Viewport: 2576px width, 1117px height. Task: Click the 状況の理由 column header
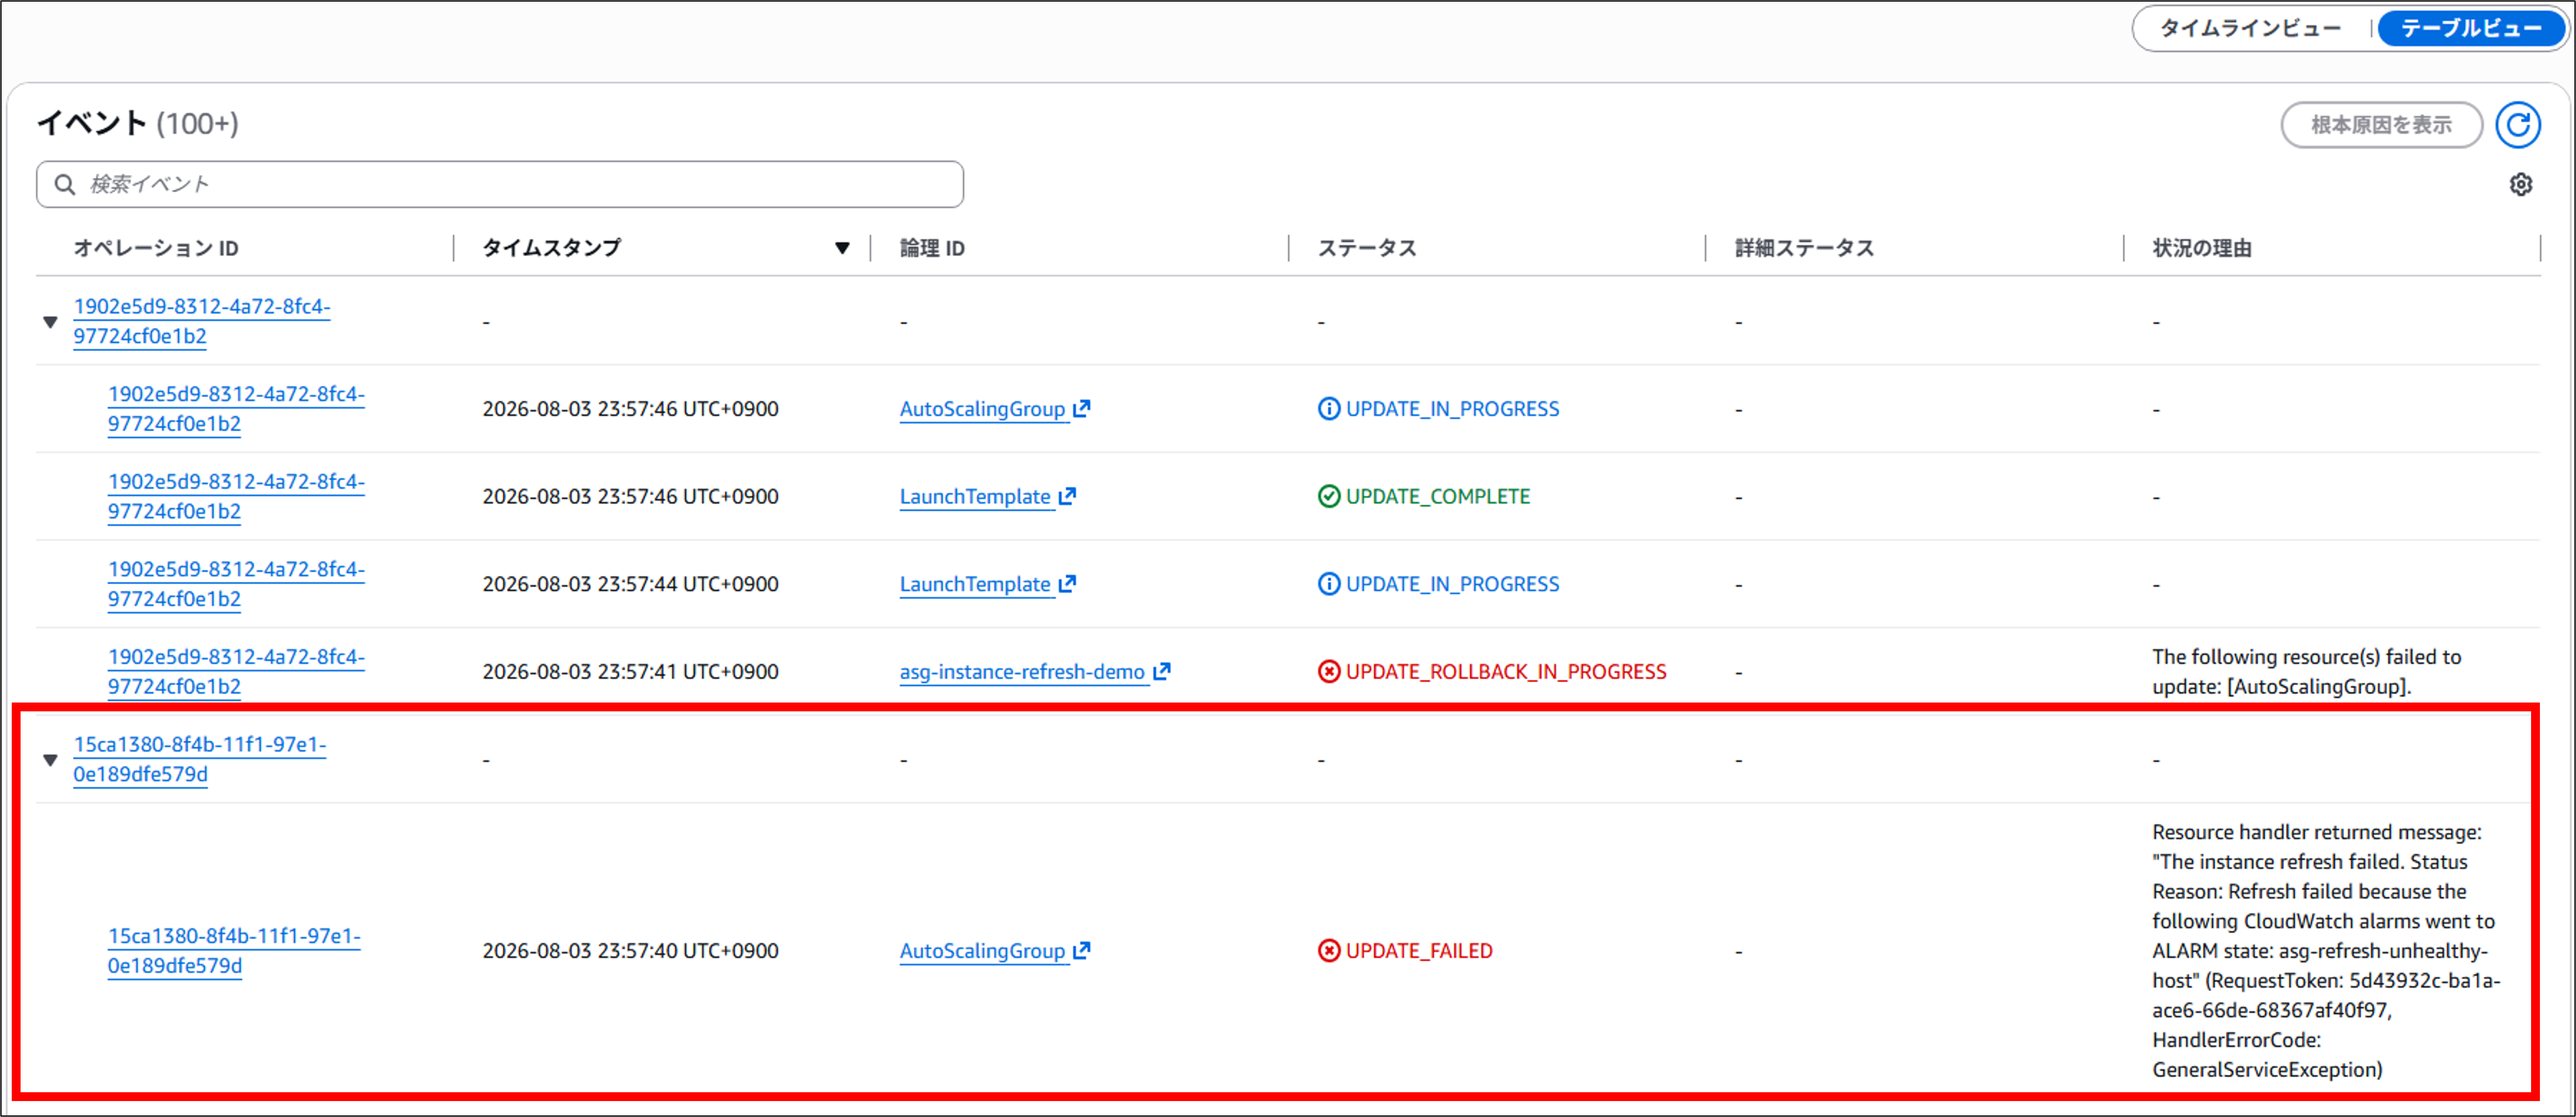point(2202,248)
